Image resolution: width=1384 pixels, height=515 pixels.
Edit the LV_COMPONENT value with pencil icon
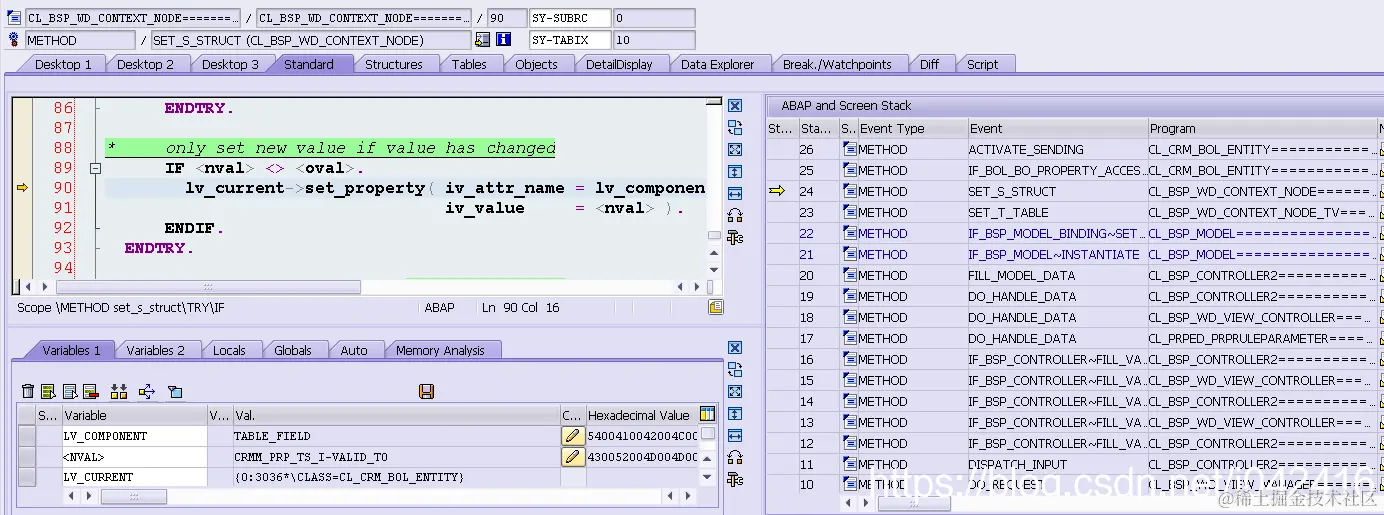pos(572,435)
